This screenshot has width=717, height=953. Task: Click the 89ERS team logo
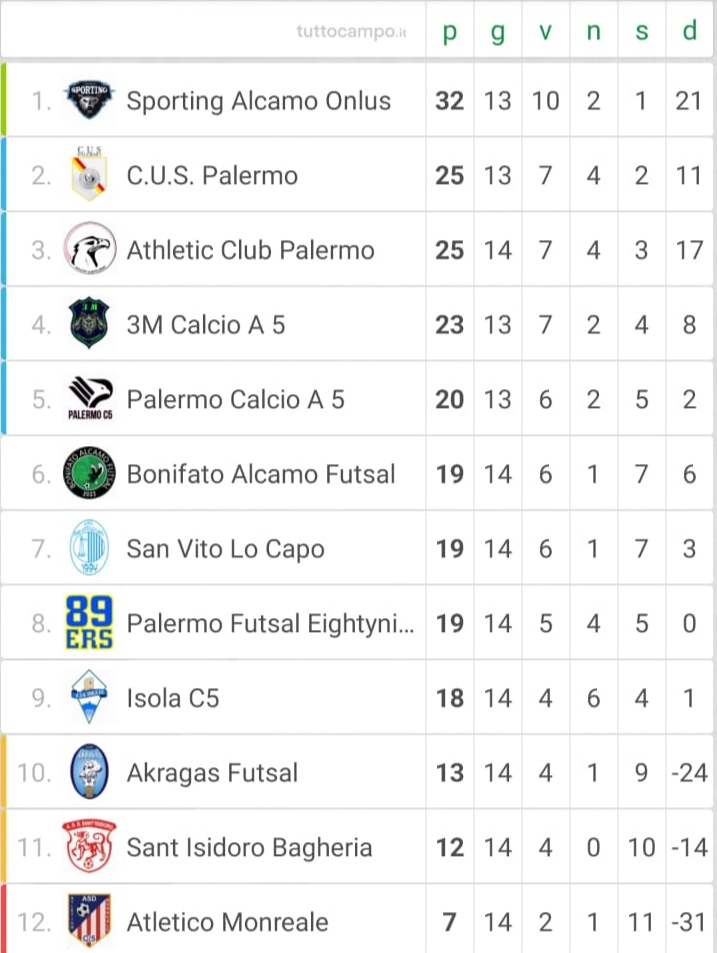coord(89,622)
